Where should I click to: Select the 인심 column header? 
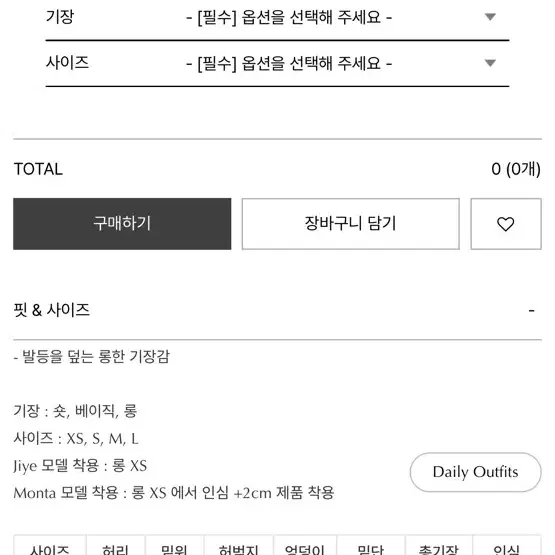point(507,548)
